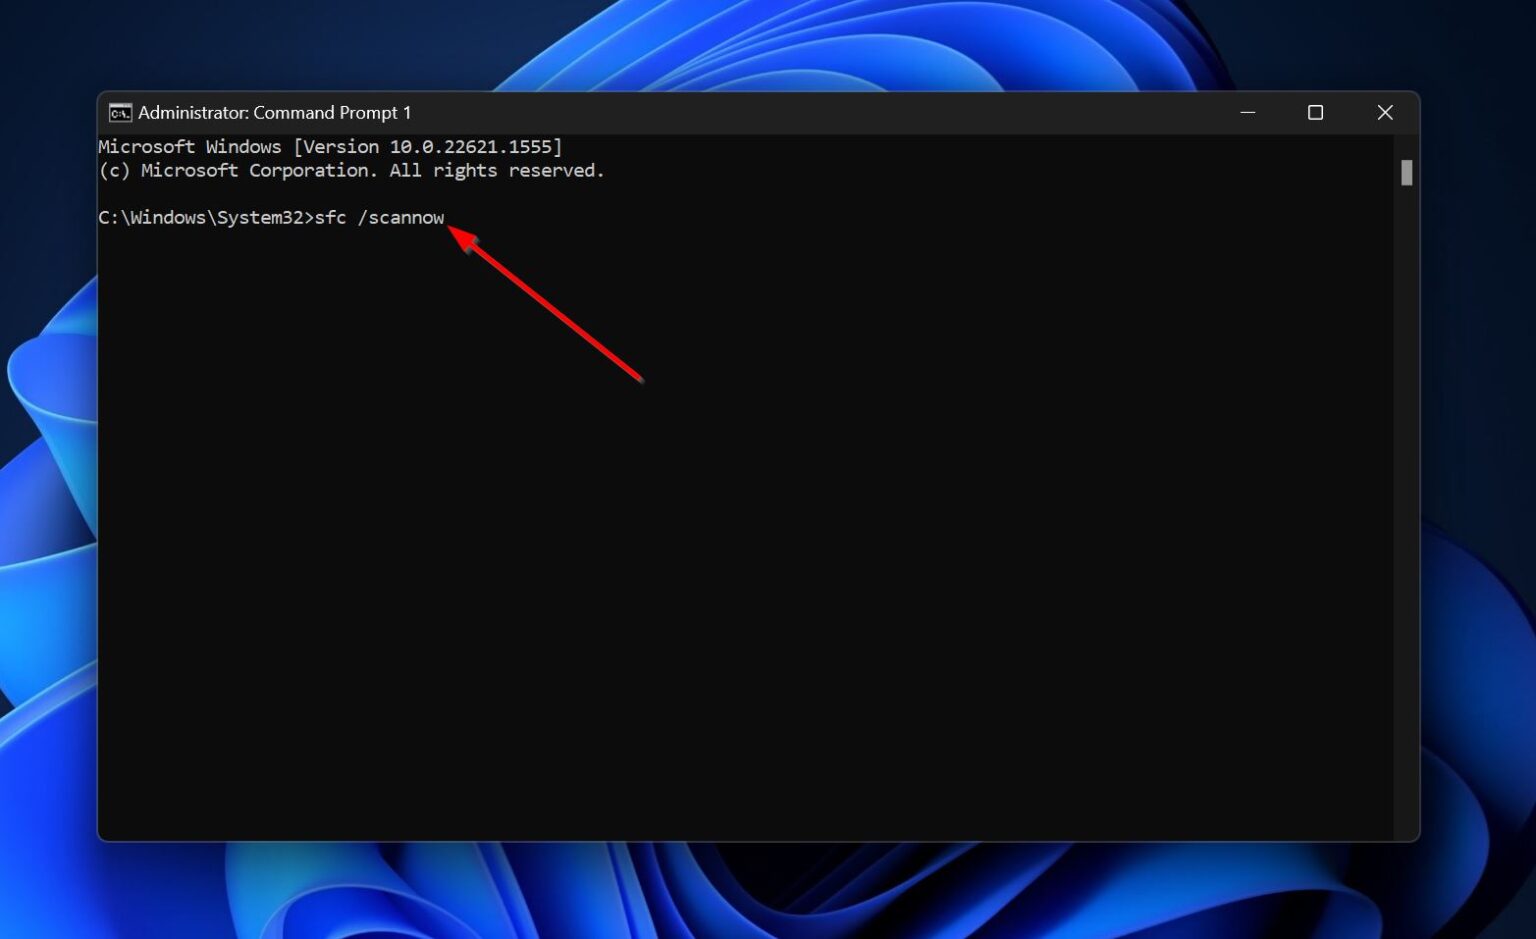
Task: Close the Command Prompt window
Action: pyautogui.click(x=1385, y=112)
